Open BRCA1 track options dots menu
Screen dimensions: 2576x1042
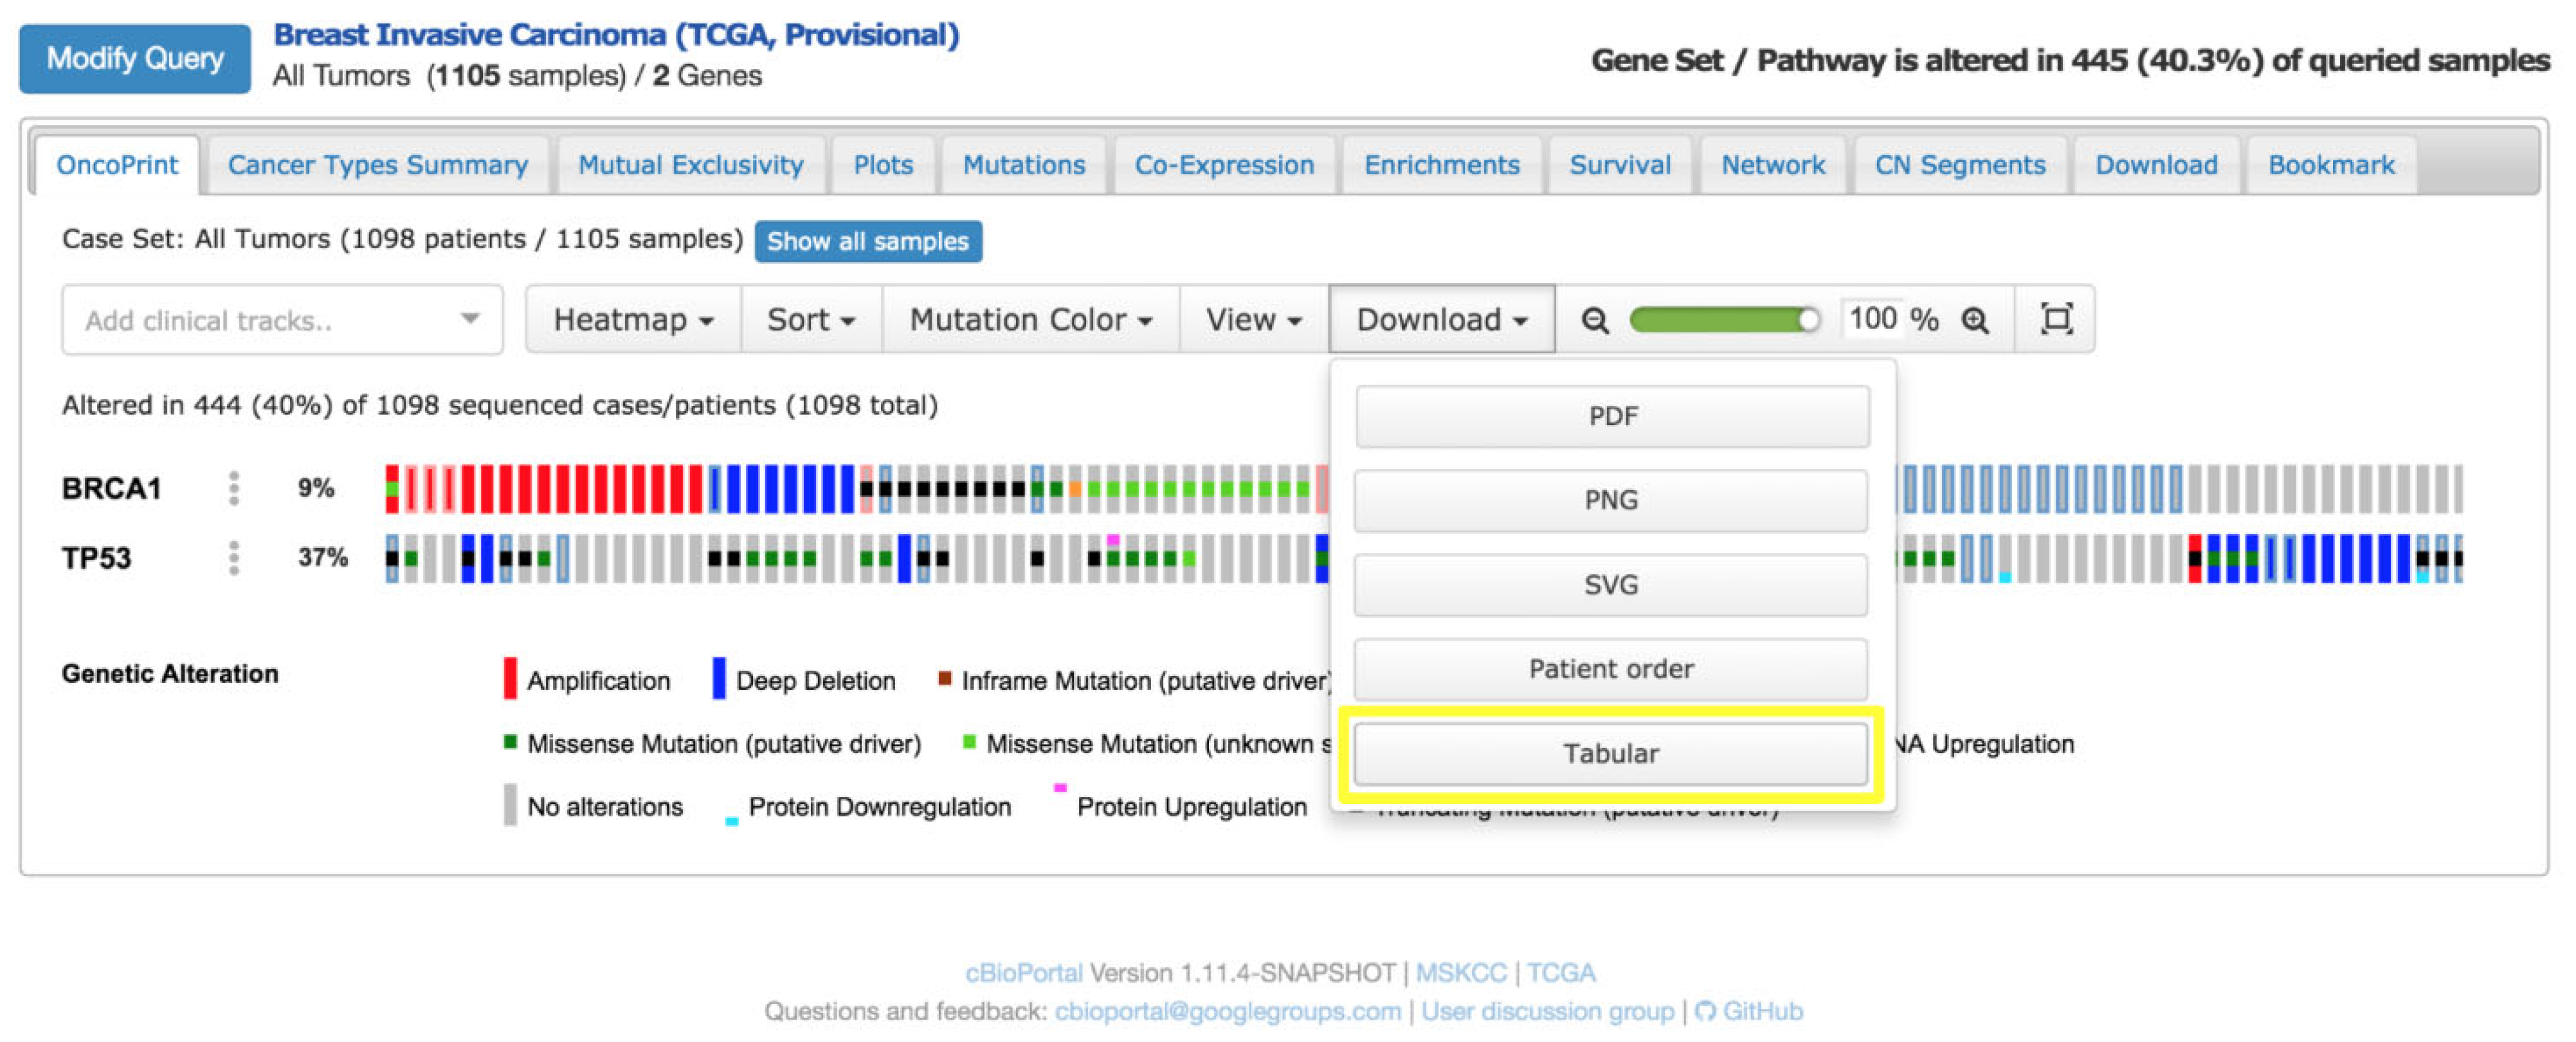233,488
